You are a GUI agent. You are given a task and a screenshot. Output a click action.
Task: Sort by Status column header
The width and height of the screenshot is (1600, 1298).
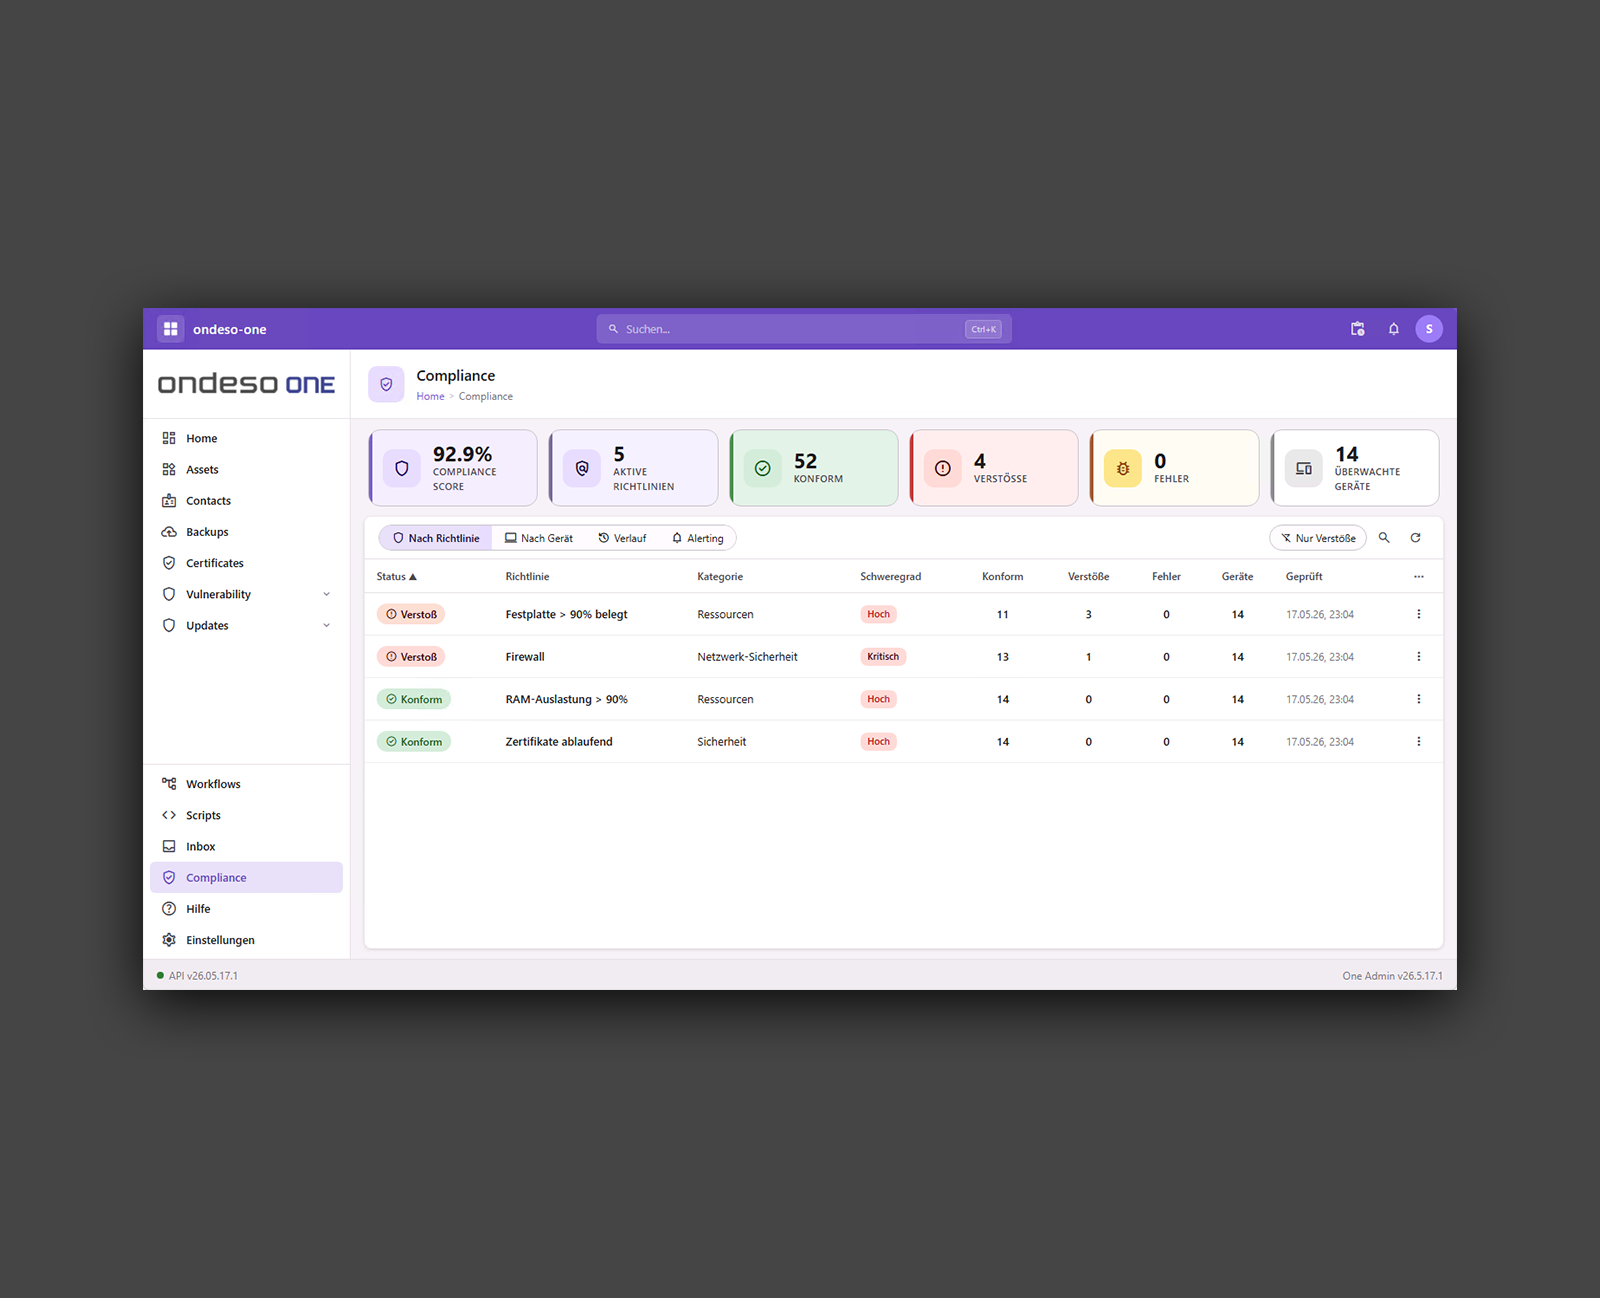point(396,577)
